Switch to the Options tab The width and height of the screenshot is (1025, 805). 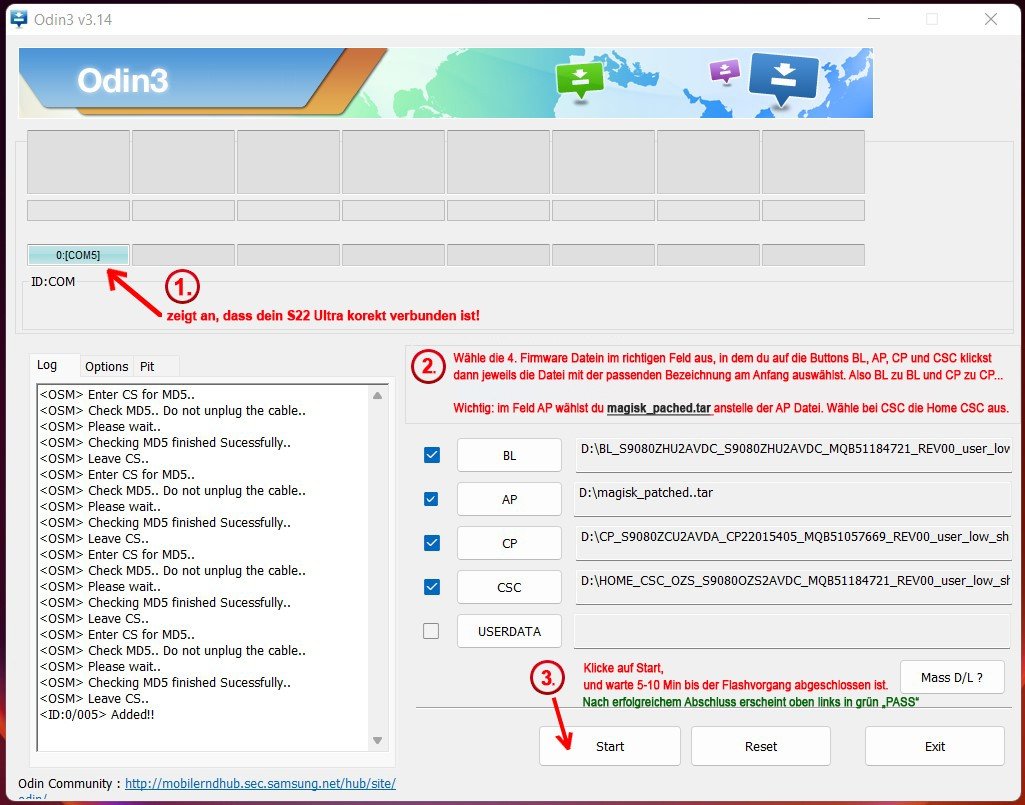point(107,366)
